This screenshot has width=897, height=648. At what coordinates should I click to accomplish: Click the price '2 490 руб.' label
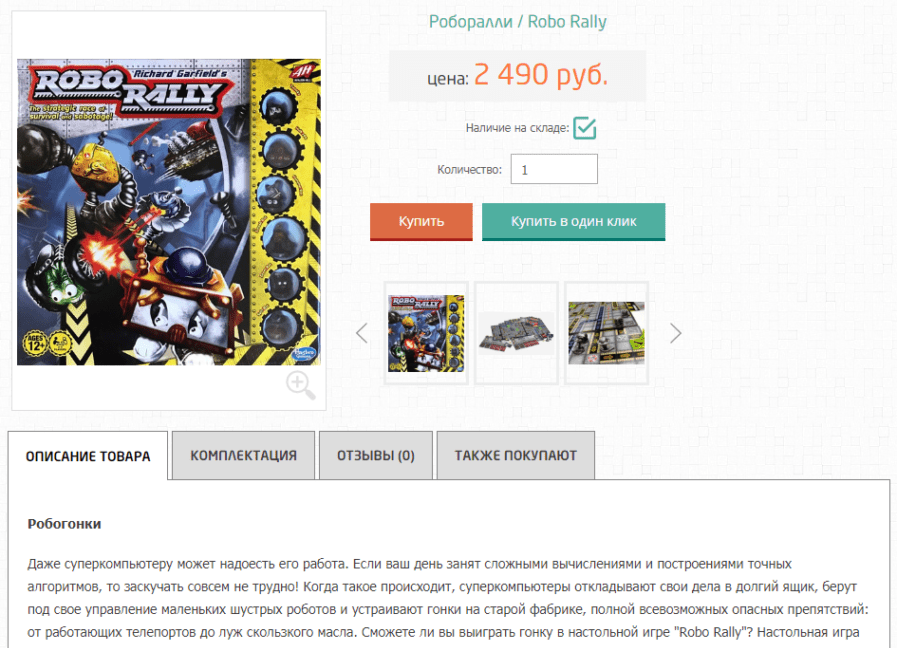tap(541, 74)
